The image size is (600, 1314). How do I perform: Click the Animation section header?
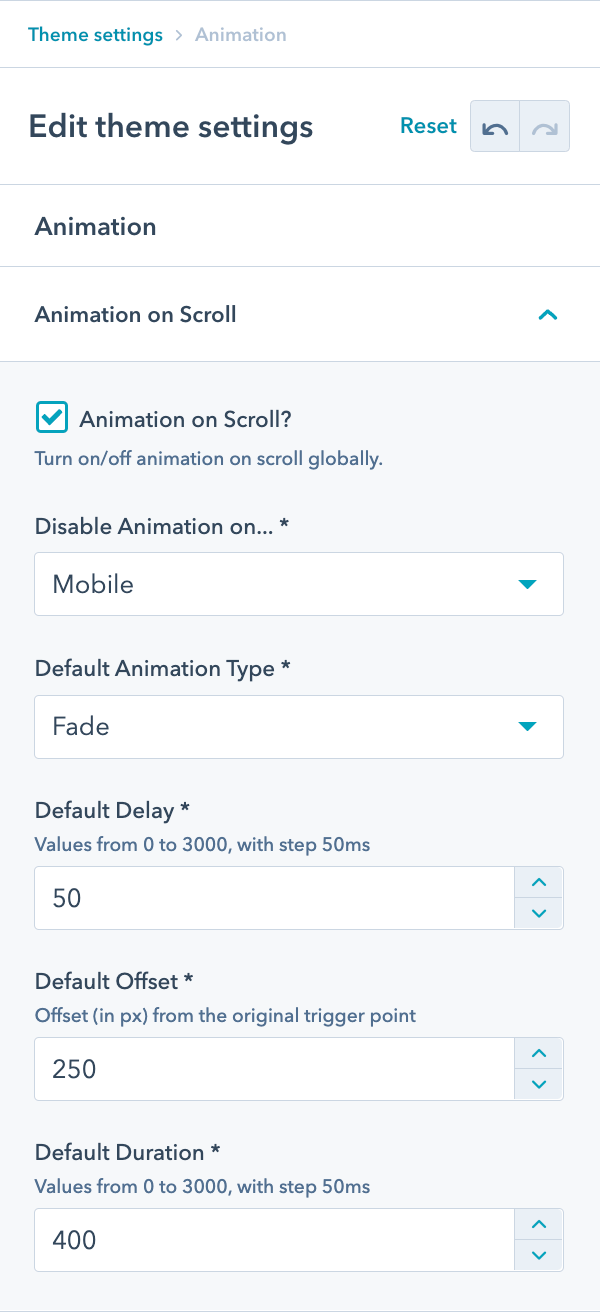point(95,227)
